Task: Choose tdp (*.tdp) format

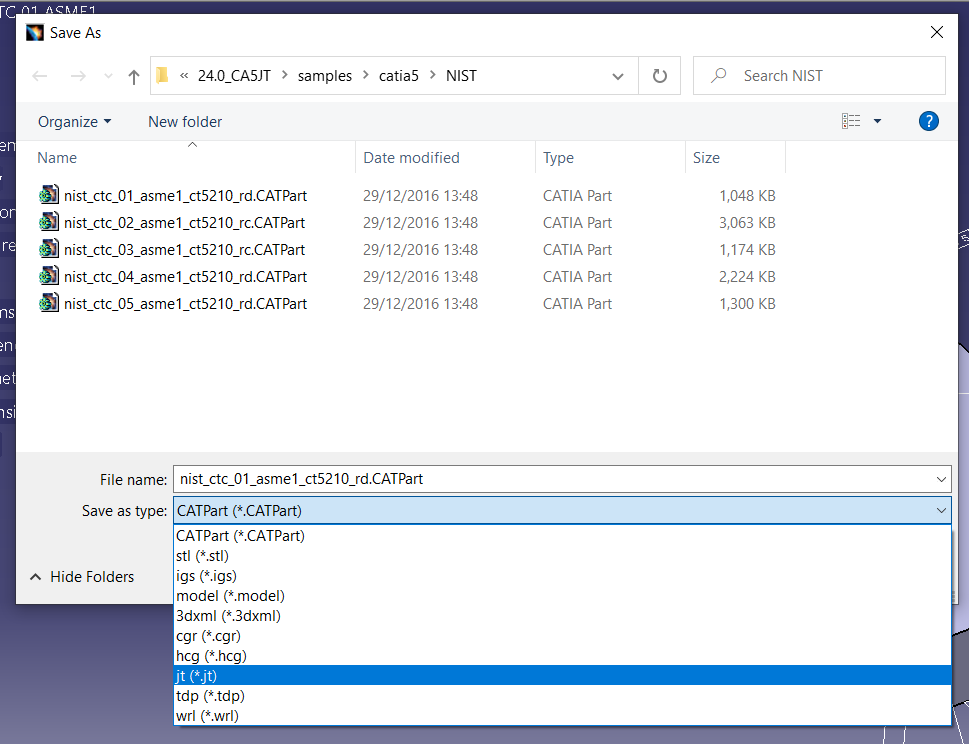Action: (x=562, y=696)
